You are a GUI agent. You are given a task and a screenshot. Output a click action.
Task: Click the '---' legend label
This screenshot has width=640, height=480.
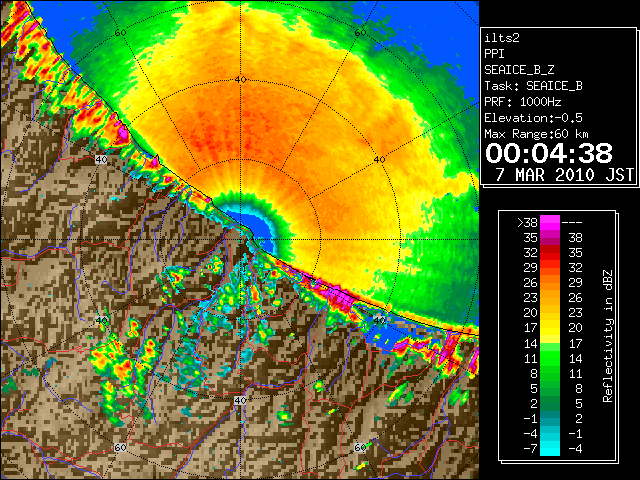point(572,223)
